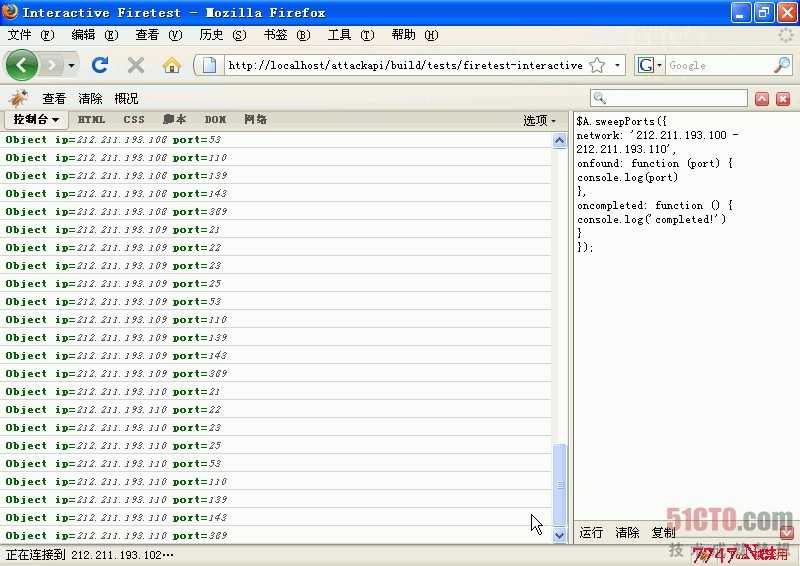800x566 pixels.
Task: Click log row ip 212.211.193.110 port=22
Action: tap(276, 409)
